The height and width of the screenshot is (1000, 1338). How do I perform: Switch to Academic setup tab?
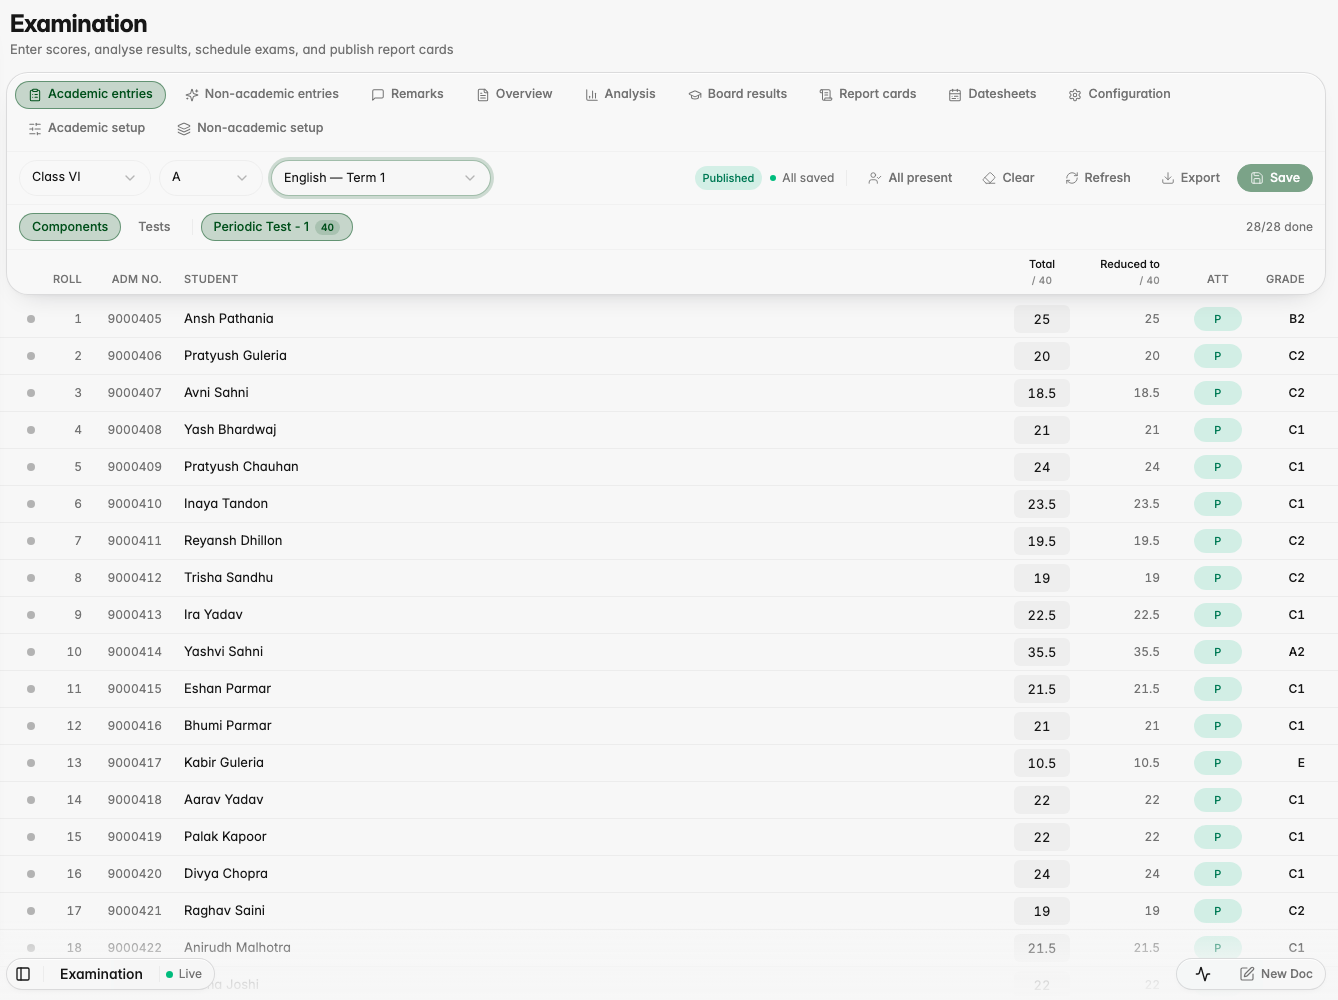86,128
